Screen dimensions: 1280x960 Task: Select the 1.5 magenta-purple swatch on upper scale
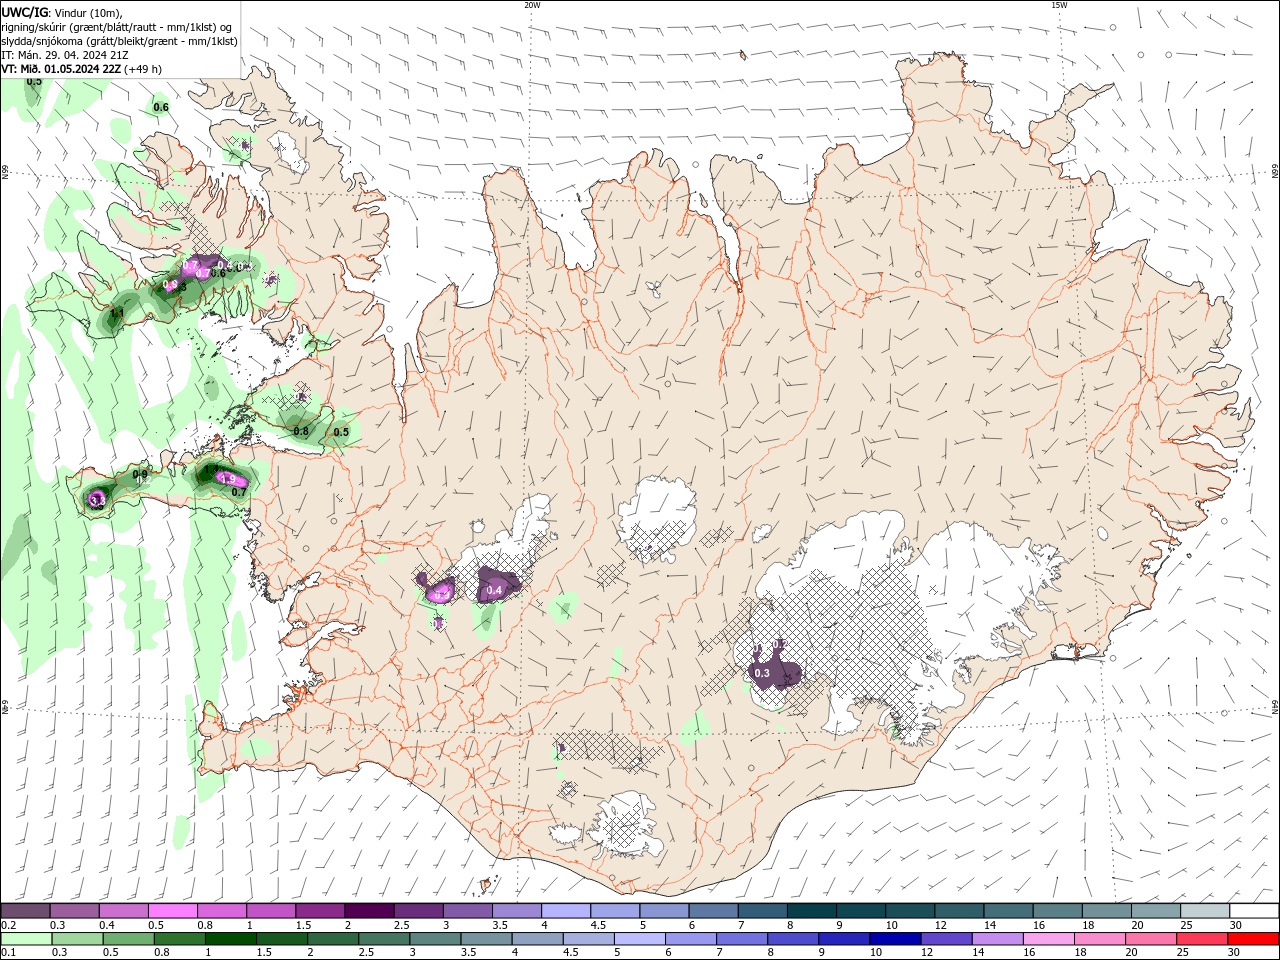click(319, 911)
